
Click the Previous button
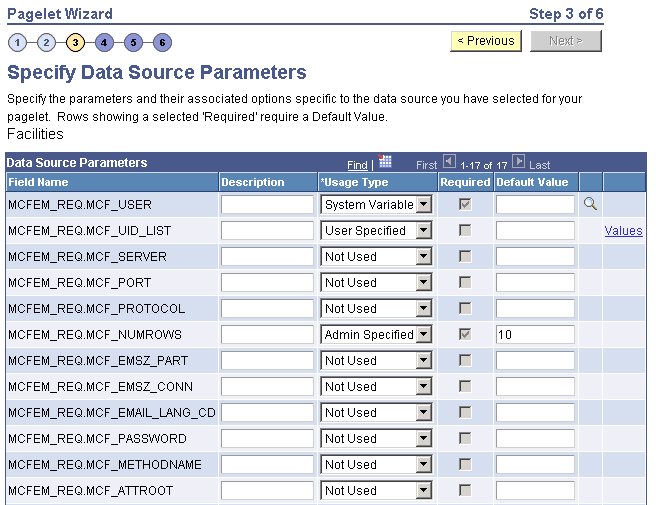485,41
